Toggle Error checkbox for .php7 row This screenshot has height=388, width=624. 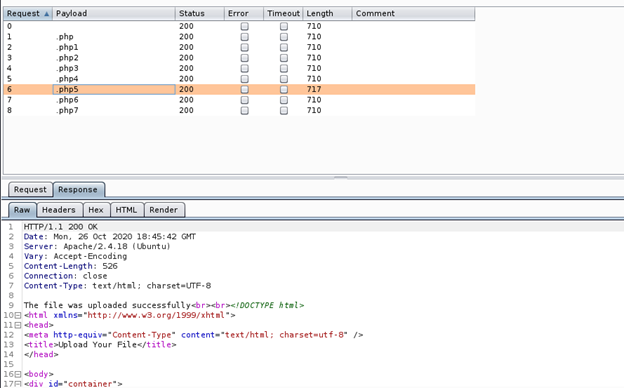pyautogui.click(x=244, y=111)
